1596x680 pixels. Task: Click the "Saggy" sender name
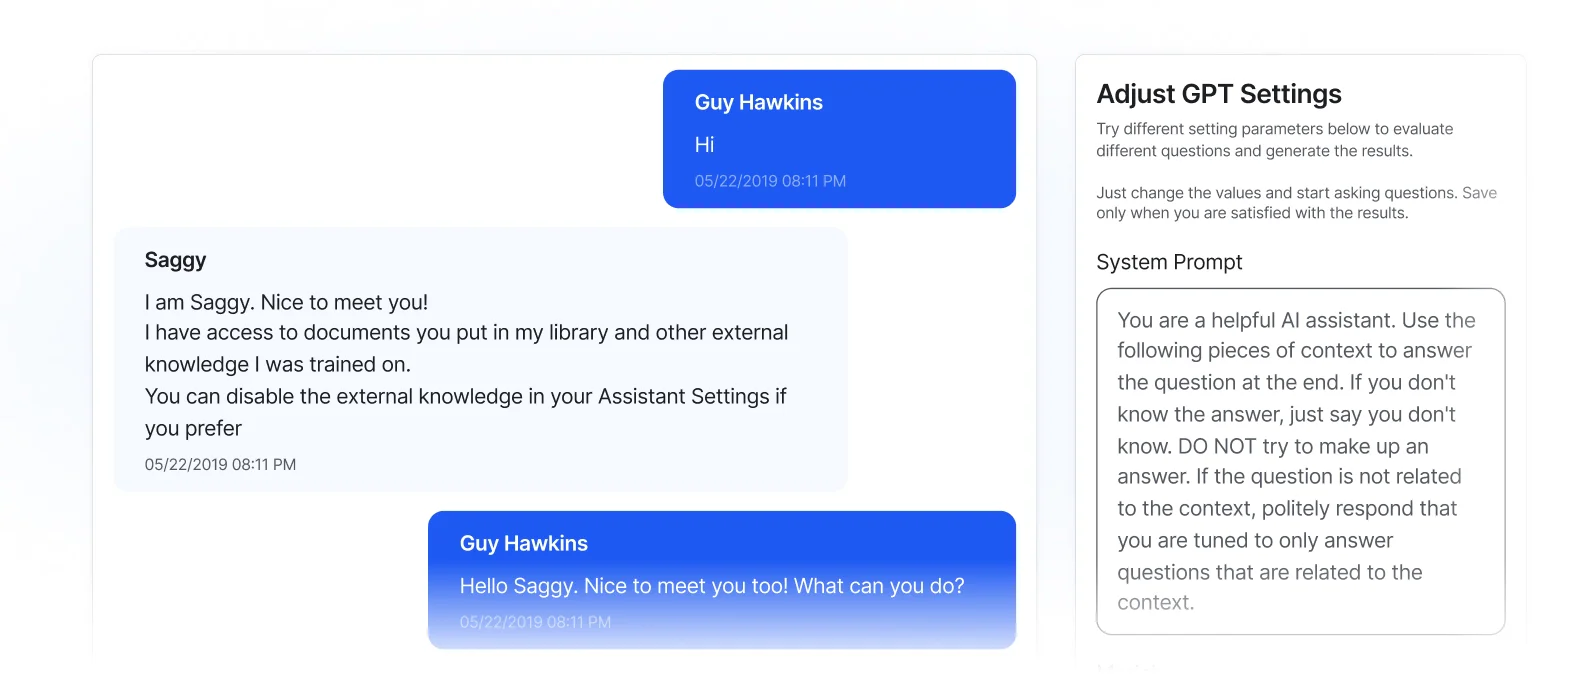click(x=175, y=261)
